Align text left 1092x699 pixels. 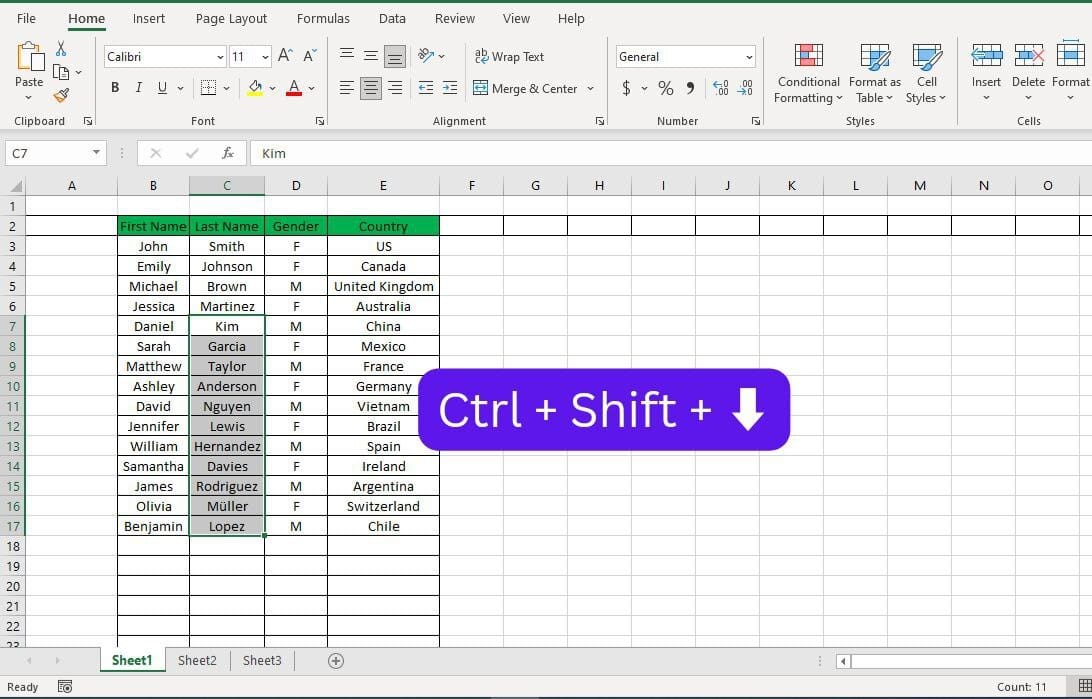347,88
